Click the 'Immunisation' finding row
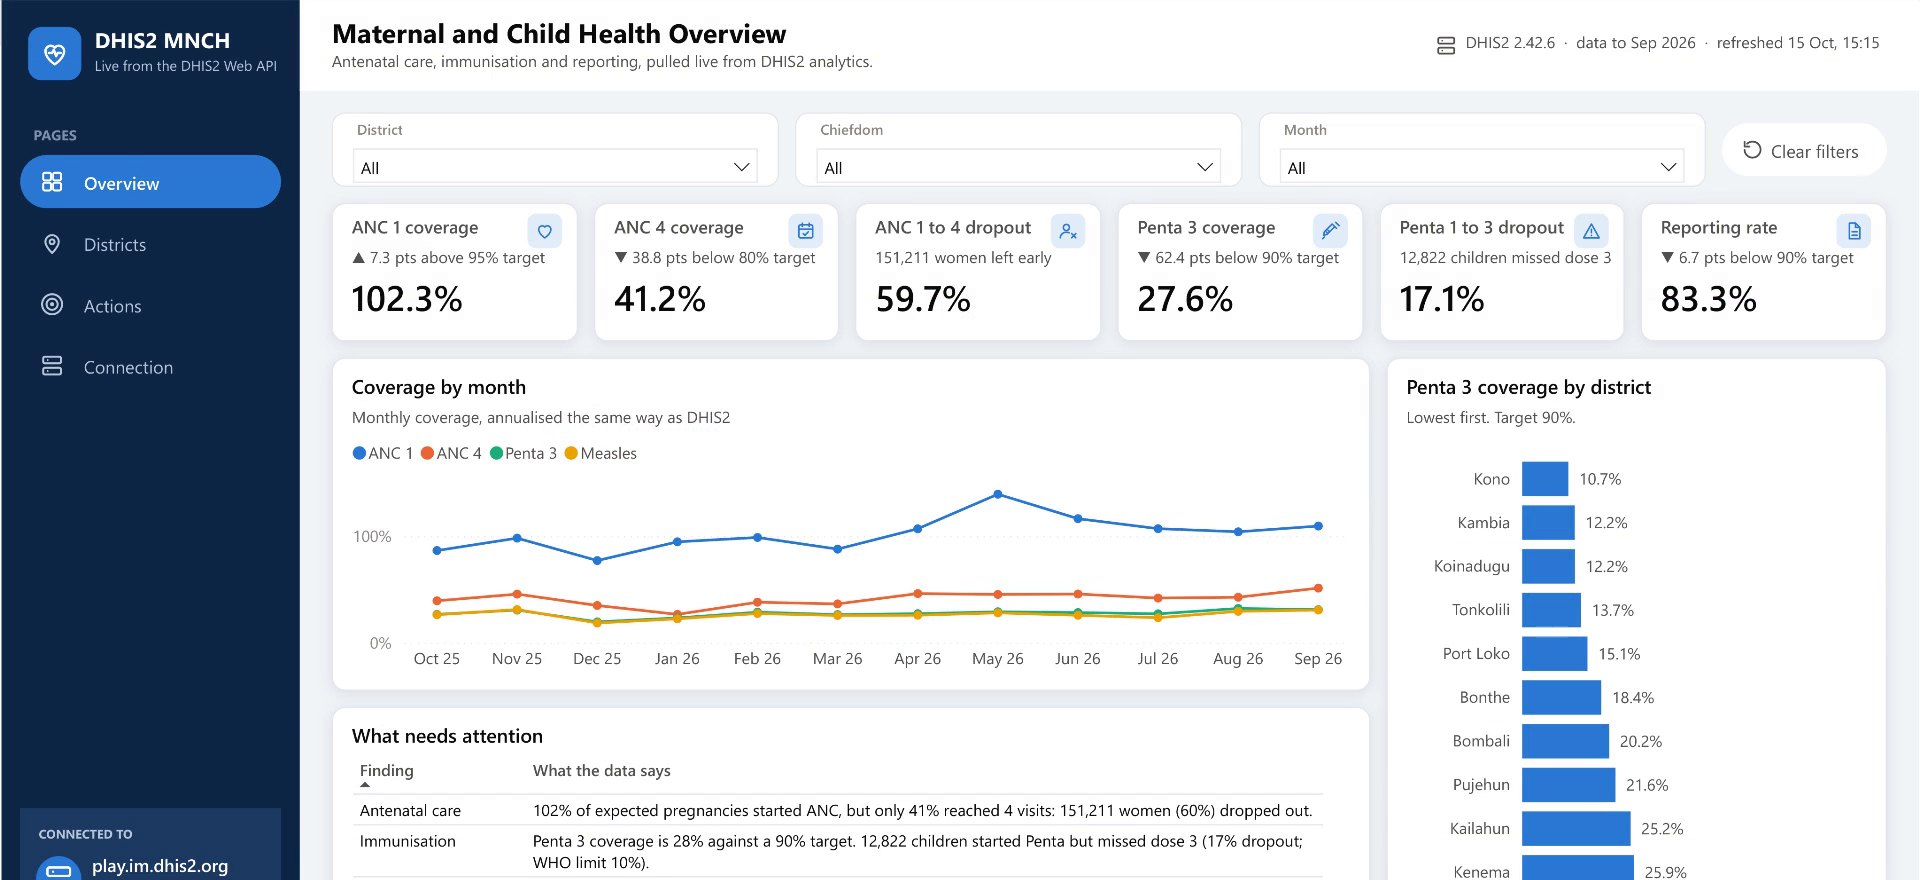The height and width of the screenshot is (880, 1920). click(838, 851)
